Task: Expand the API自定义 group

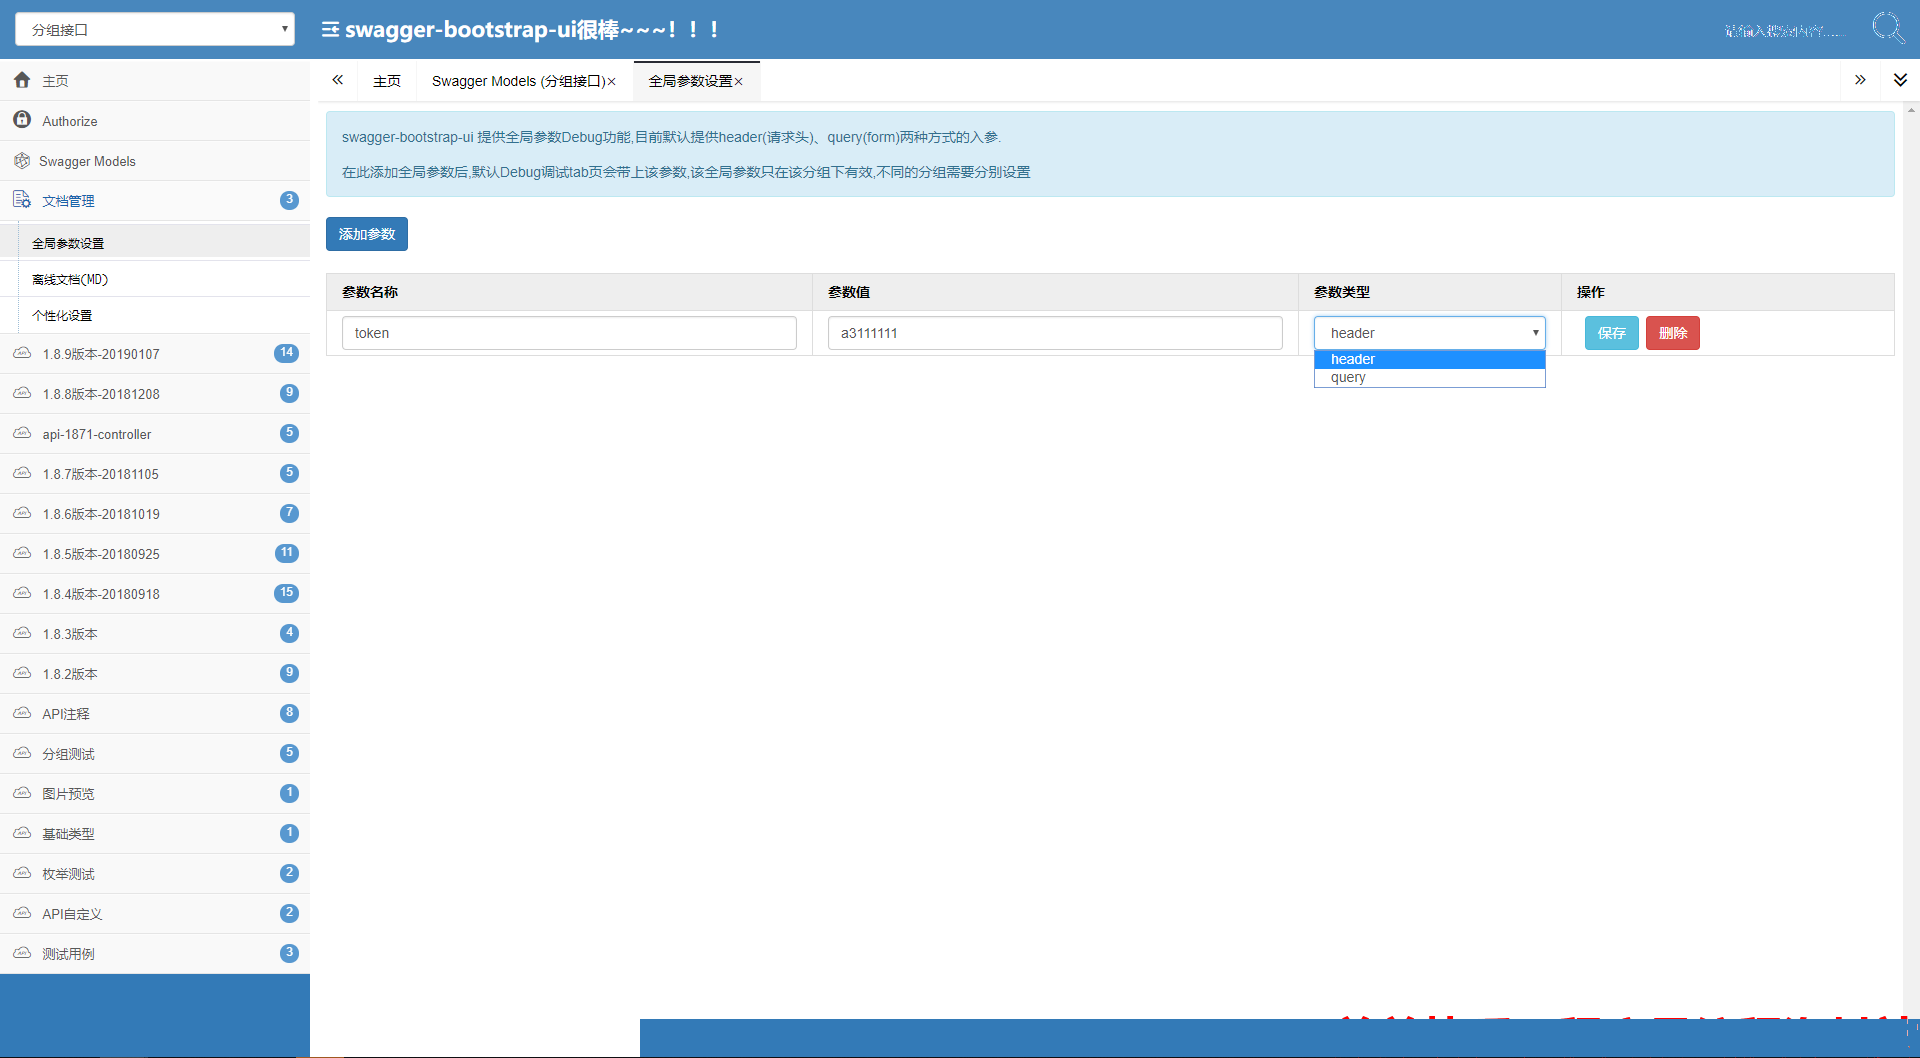Action: pyautogui.click(x=155, y=913)
